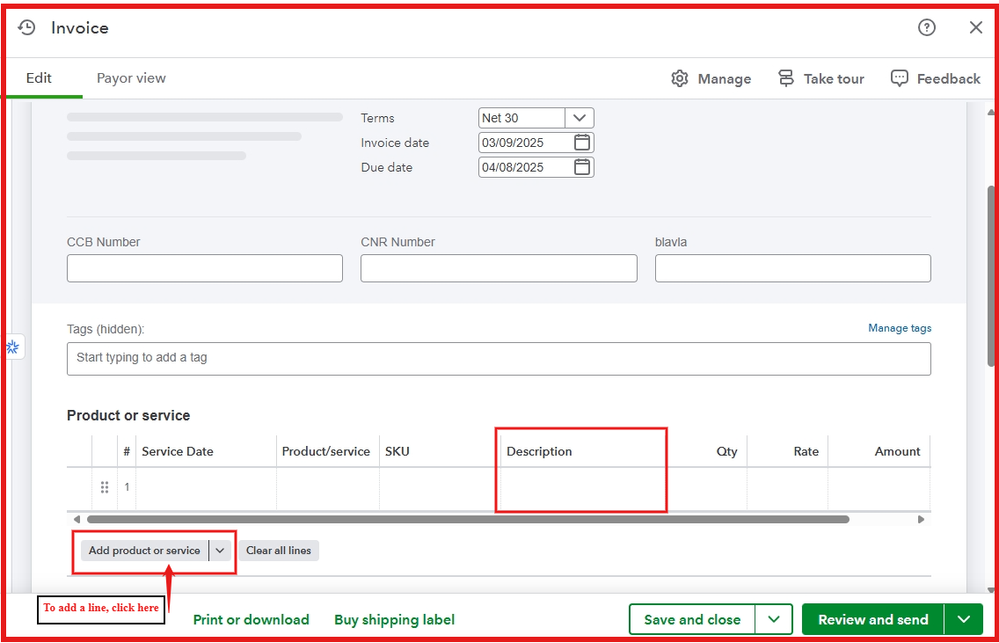Expand the Review and send options arrow
The image size is (999, 643).
(x=963, y=619)
